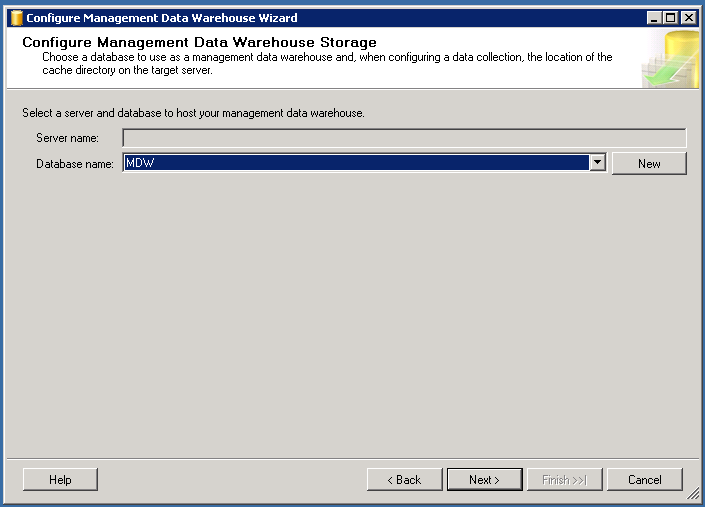The image size is (705, 507).
Task: Expand the Database name dropdown arrow
Action: 597,163
